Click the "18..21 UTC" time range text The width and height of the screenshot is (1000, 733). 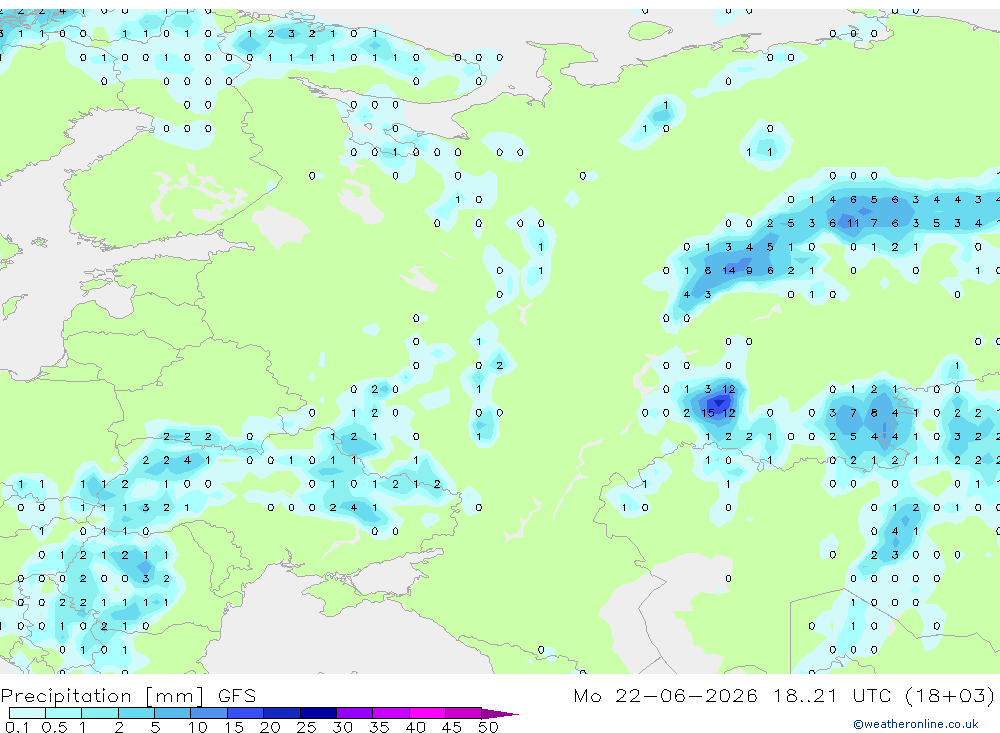point(834,695)
